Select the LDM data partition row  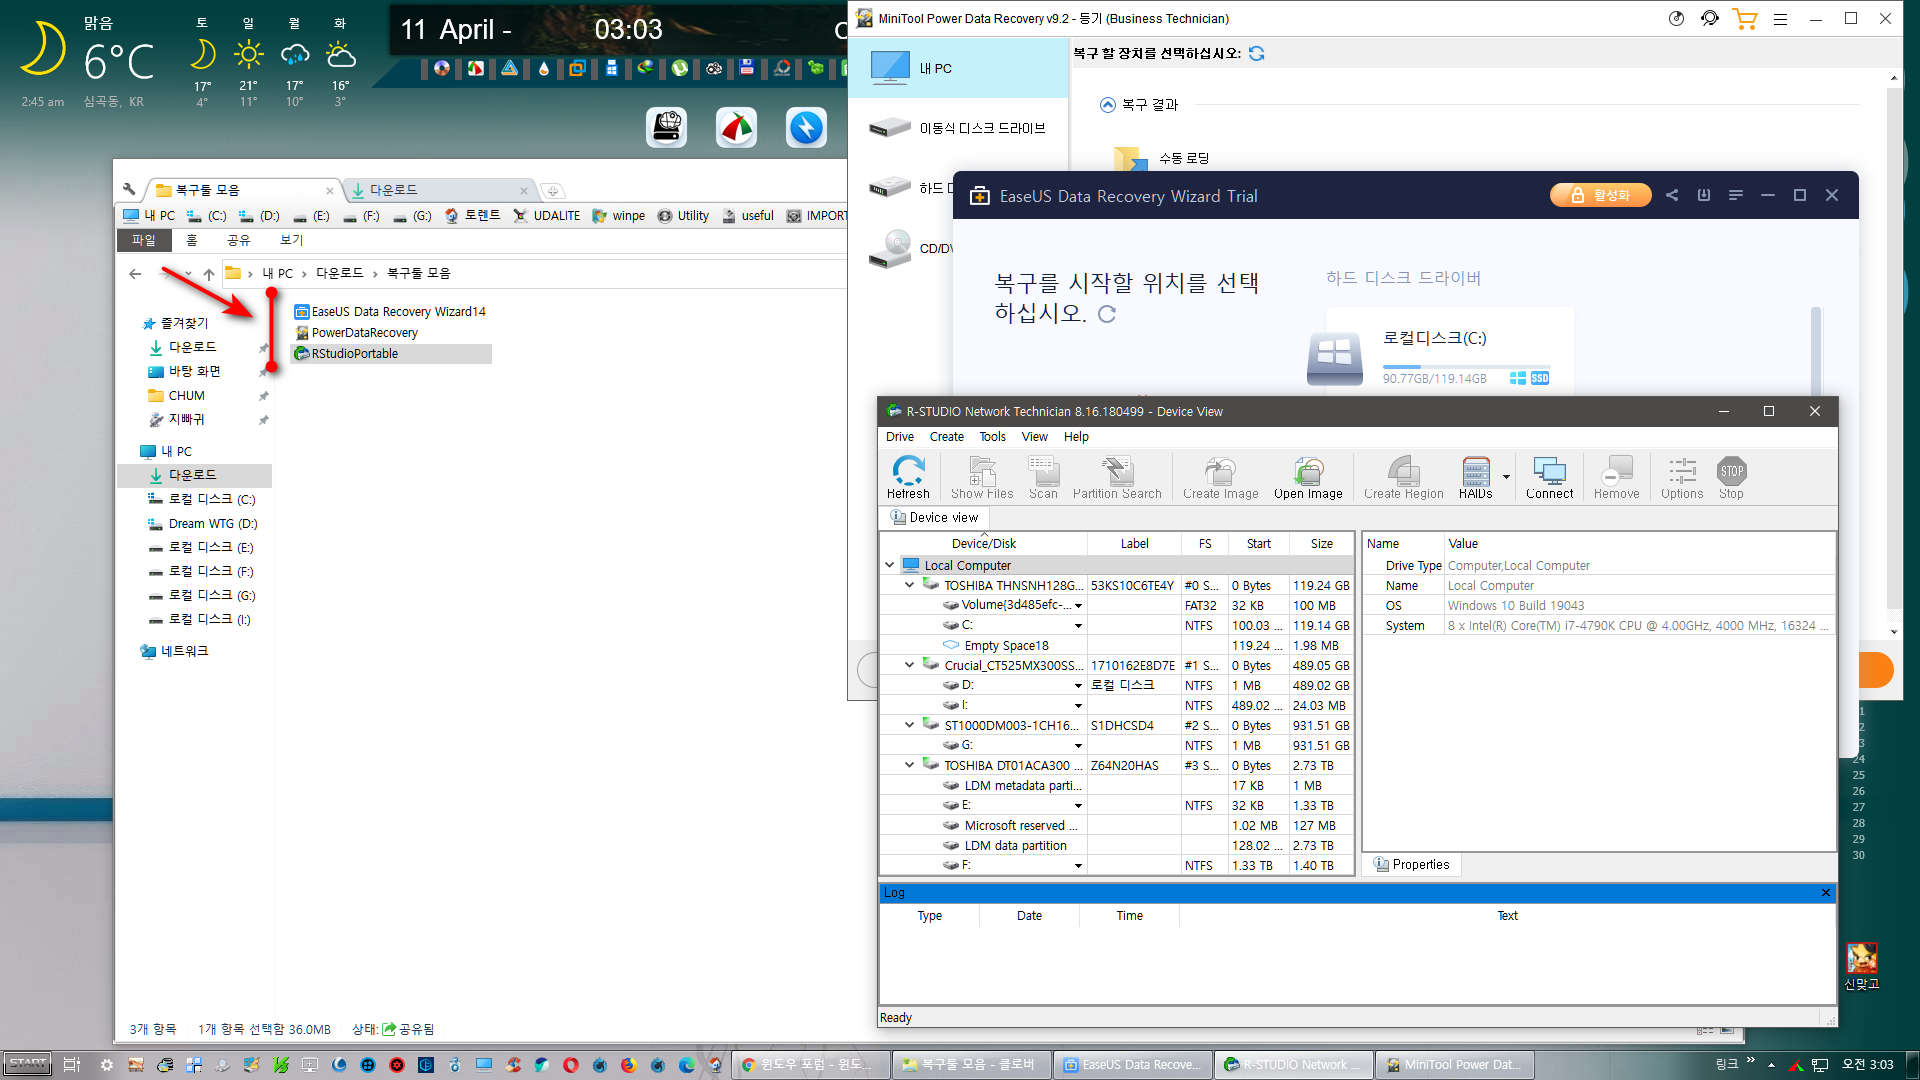point(1116,845)
